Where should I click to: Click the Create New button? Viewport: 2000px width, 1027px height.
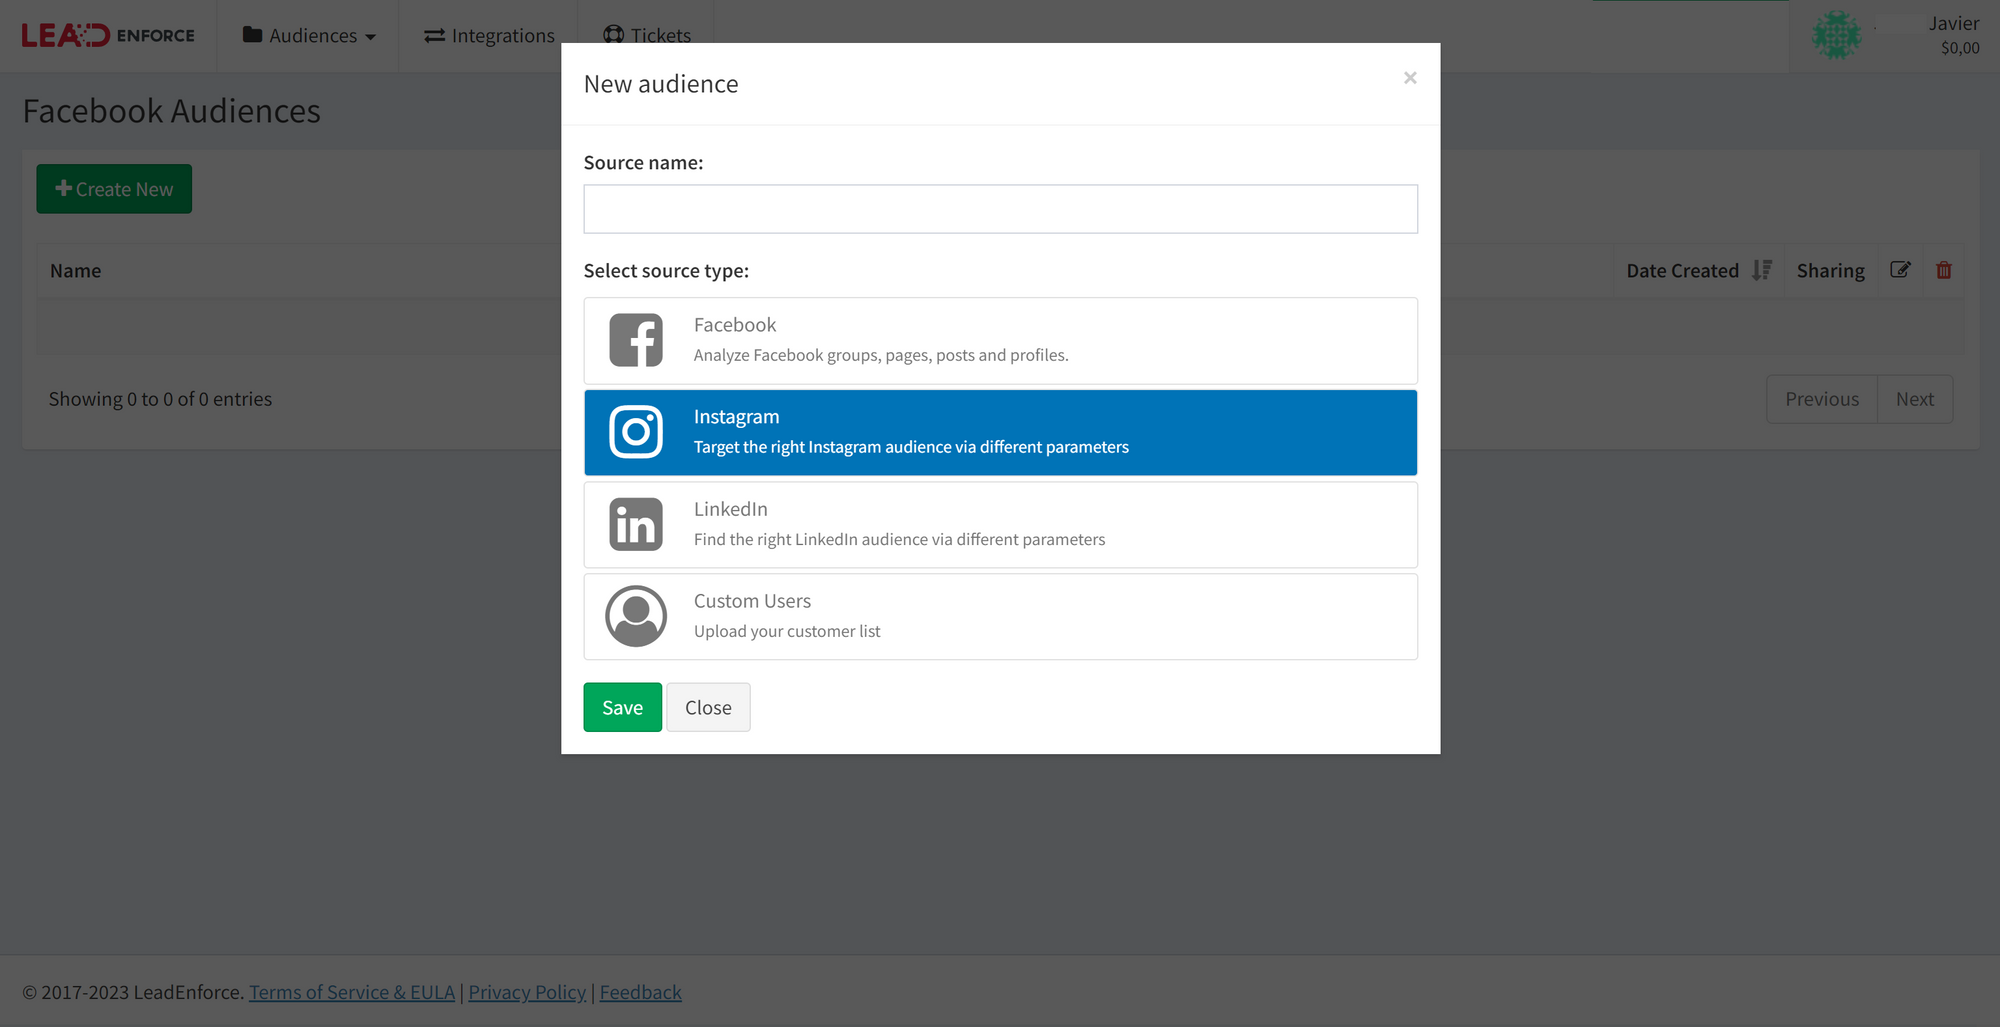pos(114,189)
